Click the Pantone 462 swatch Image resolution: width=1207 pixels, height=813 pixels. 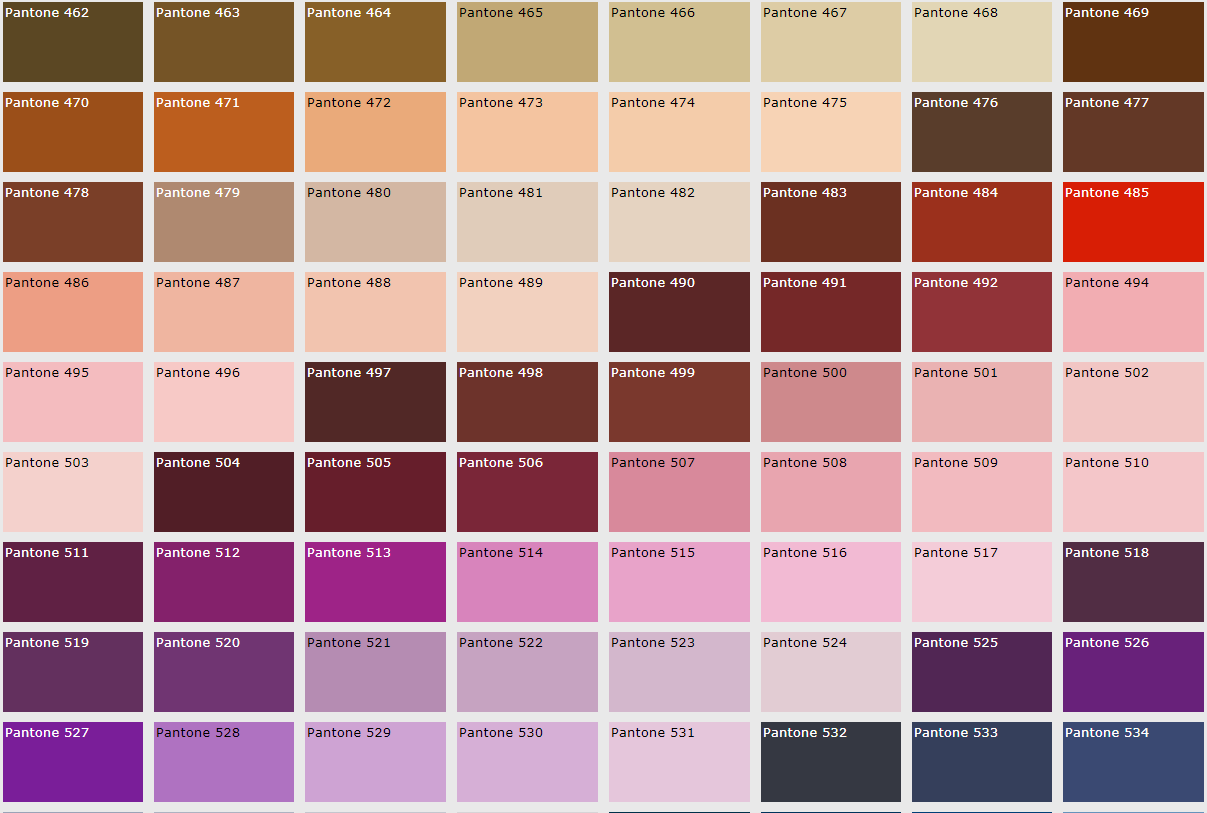73,42
